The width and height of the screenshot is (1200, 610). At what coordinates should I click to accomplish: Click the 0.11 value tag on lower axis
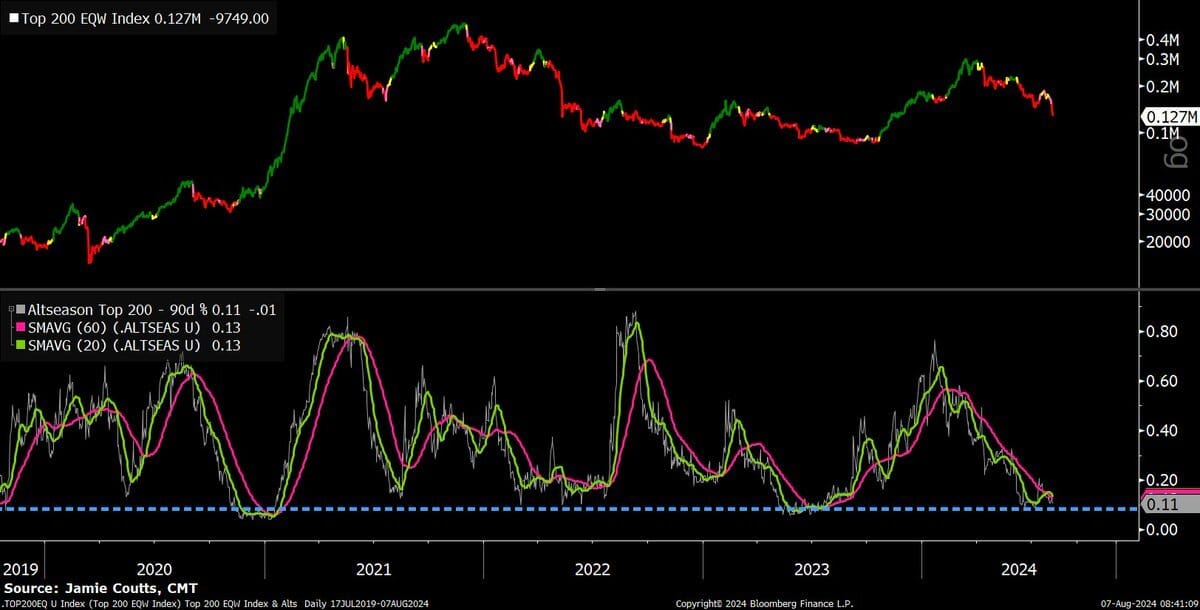tap(1170, 504)
